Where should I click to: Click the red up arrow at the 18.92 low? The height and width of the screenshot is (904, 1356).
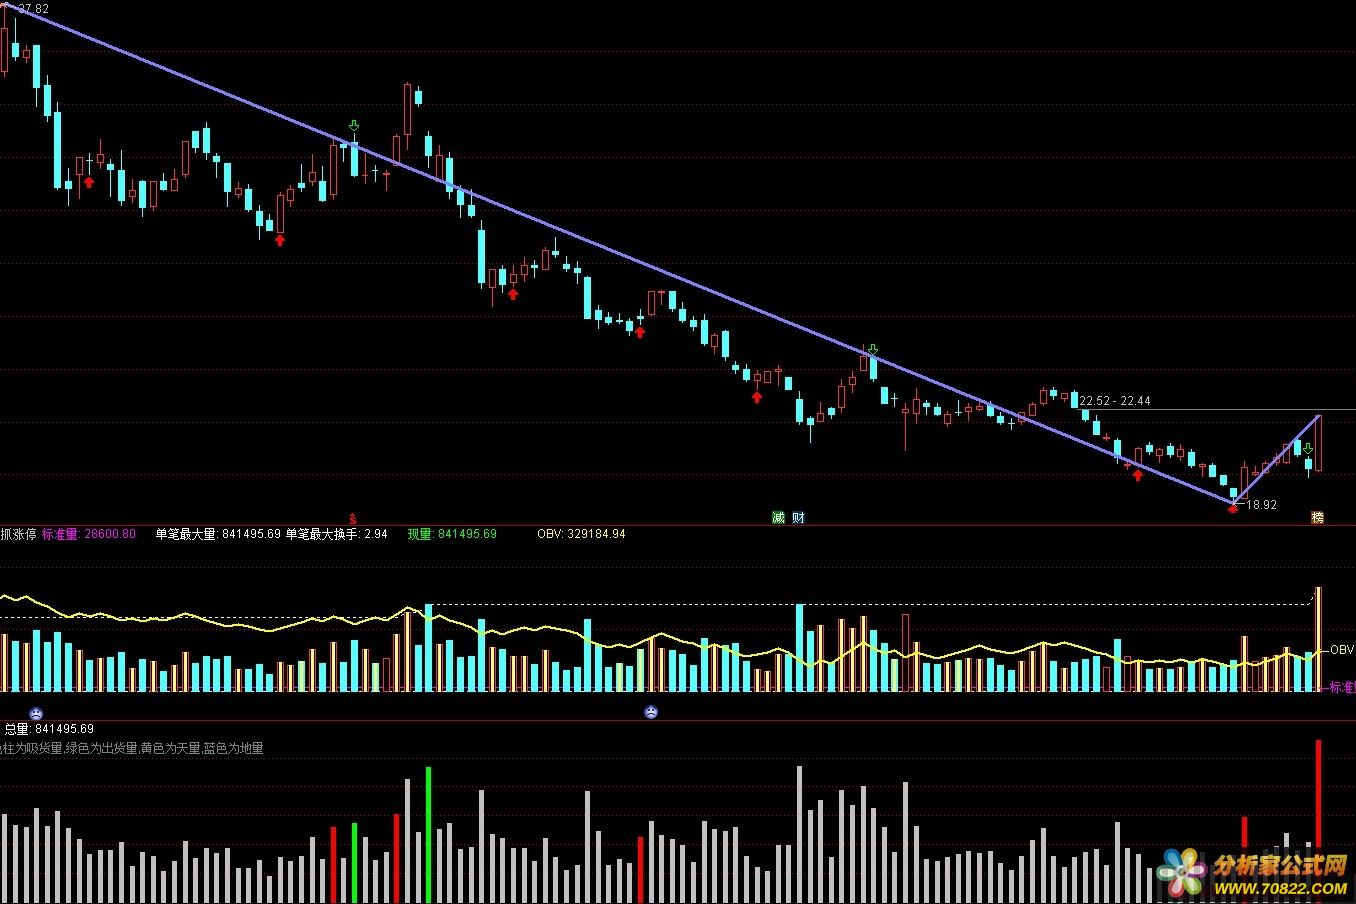[x=1233, y=508]
